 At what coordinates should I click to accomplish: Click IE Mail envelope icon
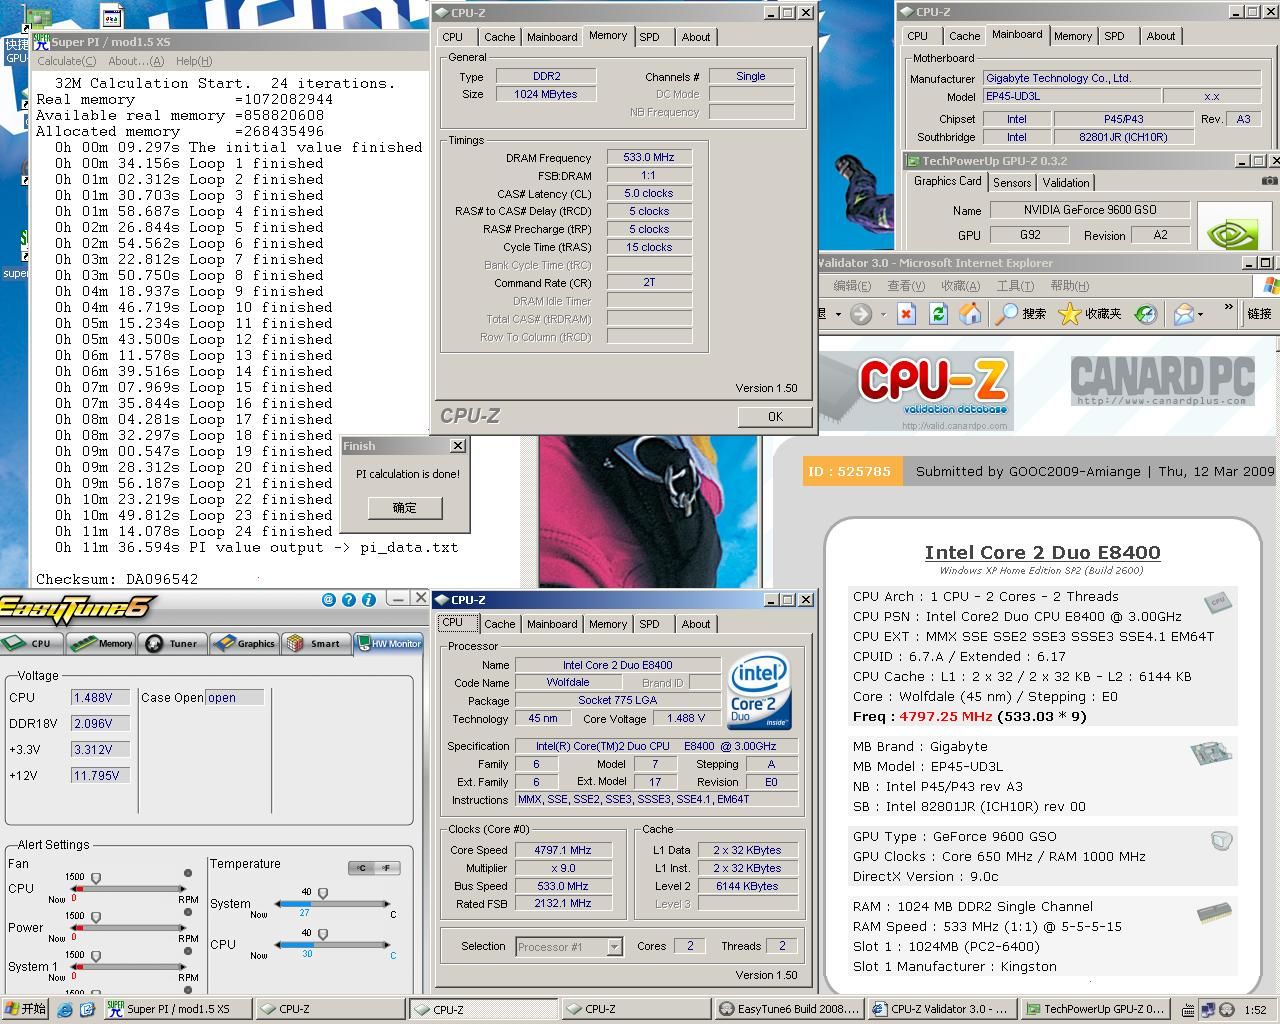click(1183, 314)
